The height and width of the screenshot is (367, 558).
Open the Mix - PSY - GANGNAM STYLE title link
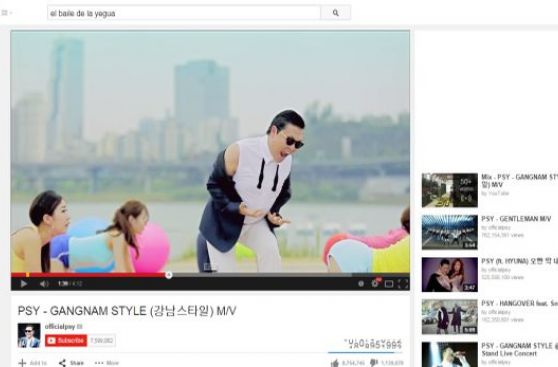[x=520, y=181]
